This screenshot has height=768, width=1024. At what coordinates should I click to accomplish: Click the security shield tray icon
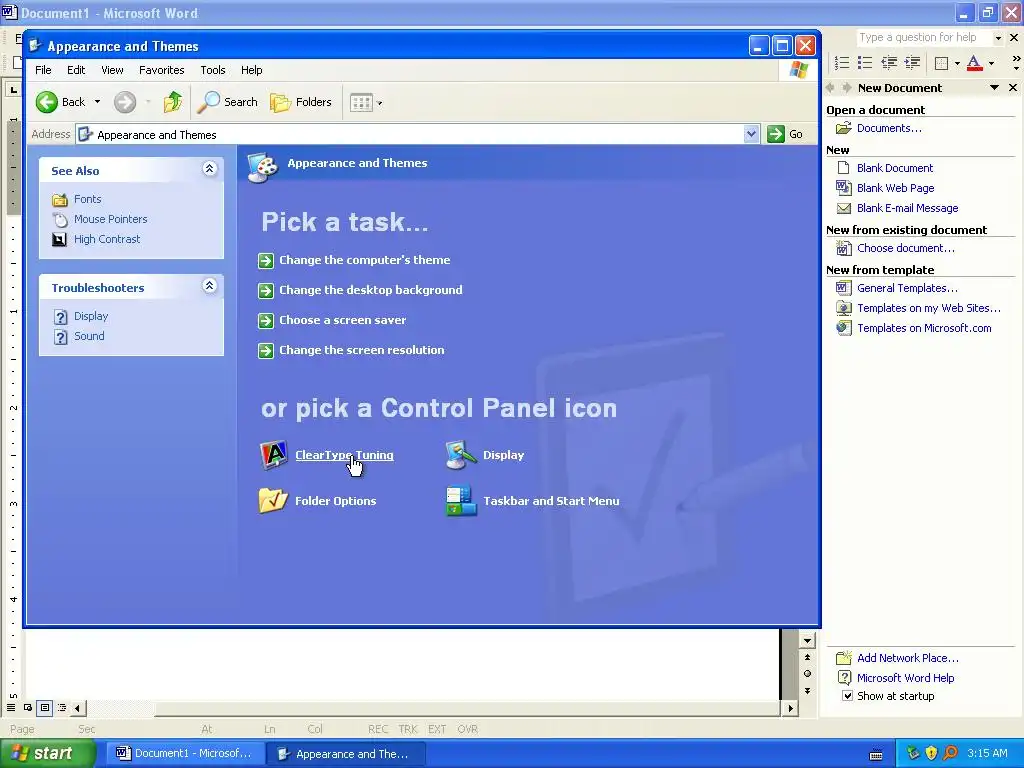[931, 753]
